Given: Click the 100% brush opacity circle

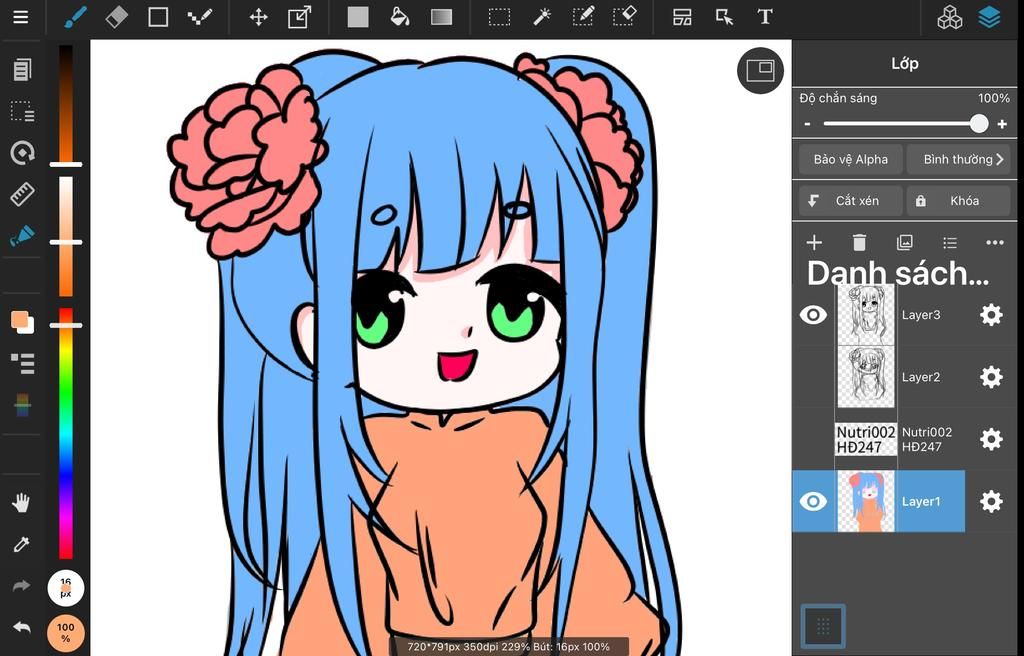Looking at the screenshot, I should point(65,632).
